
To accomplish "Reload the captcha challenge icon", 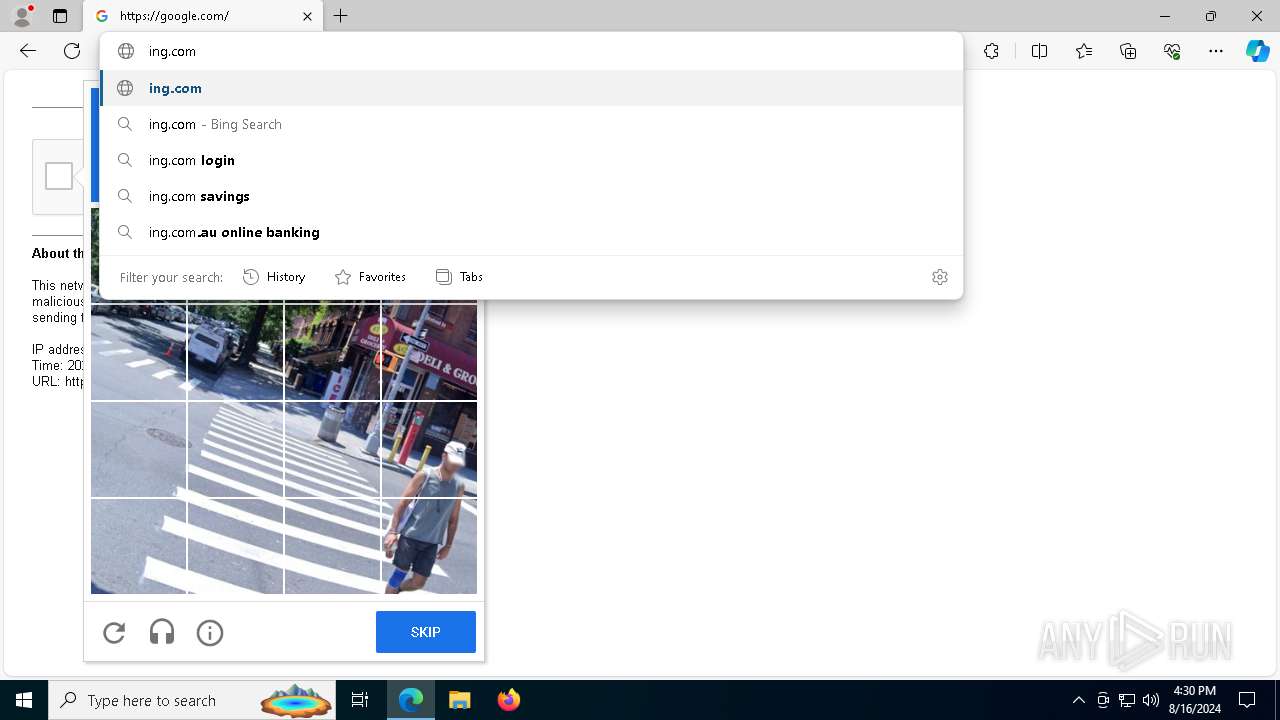I will (x=114, y=632).
